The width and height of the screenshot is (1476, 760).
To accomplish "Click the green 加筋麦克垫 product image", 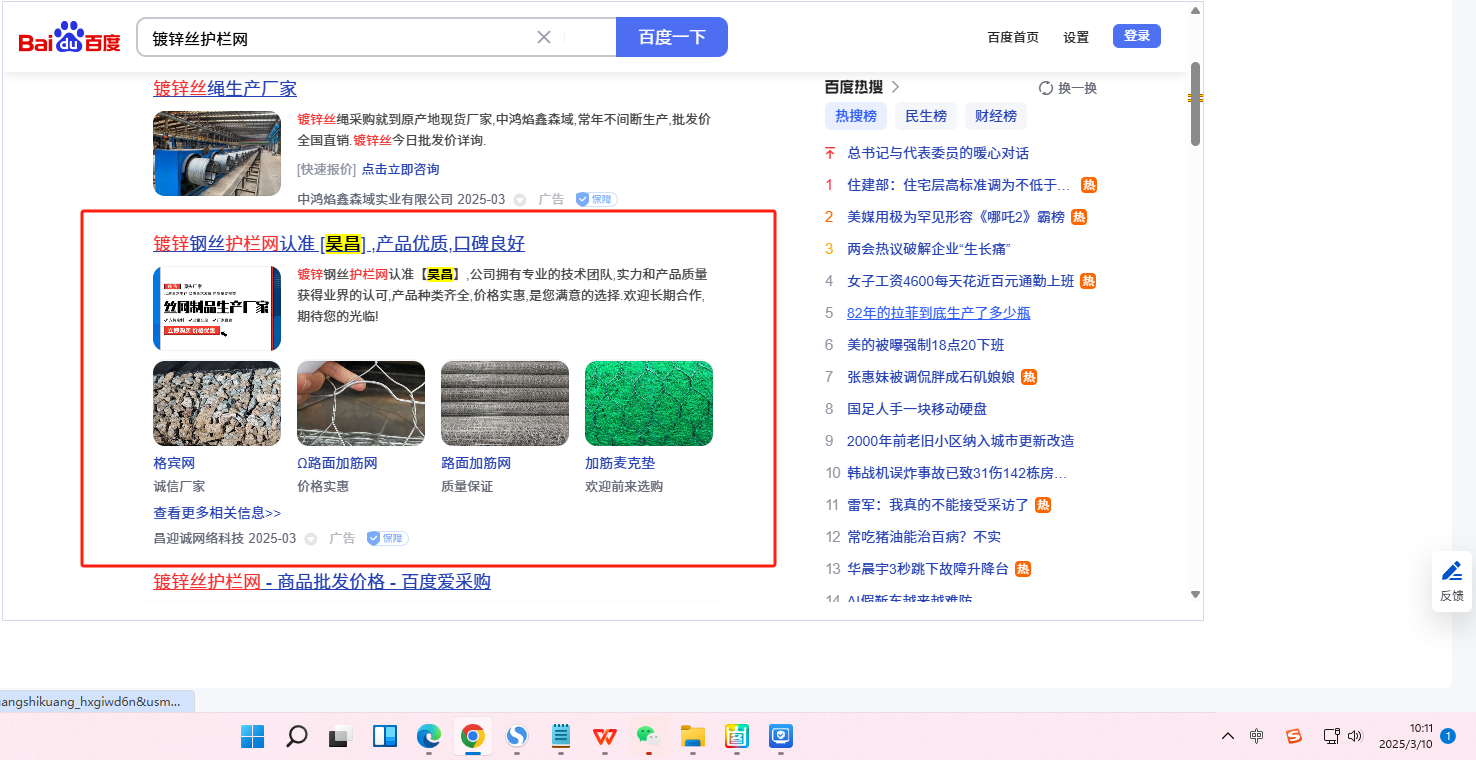I will (649, 403).
